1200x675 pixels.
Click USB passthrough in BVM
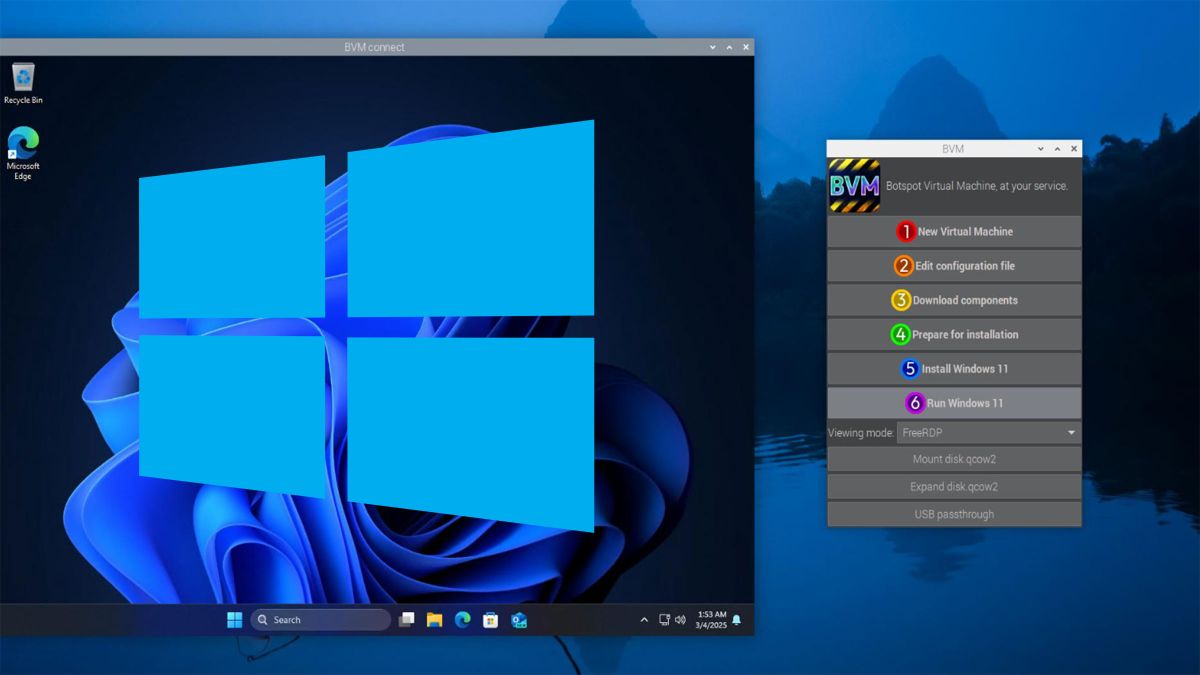[x=953, y=513]
